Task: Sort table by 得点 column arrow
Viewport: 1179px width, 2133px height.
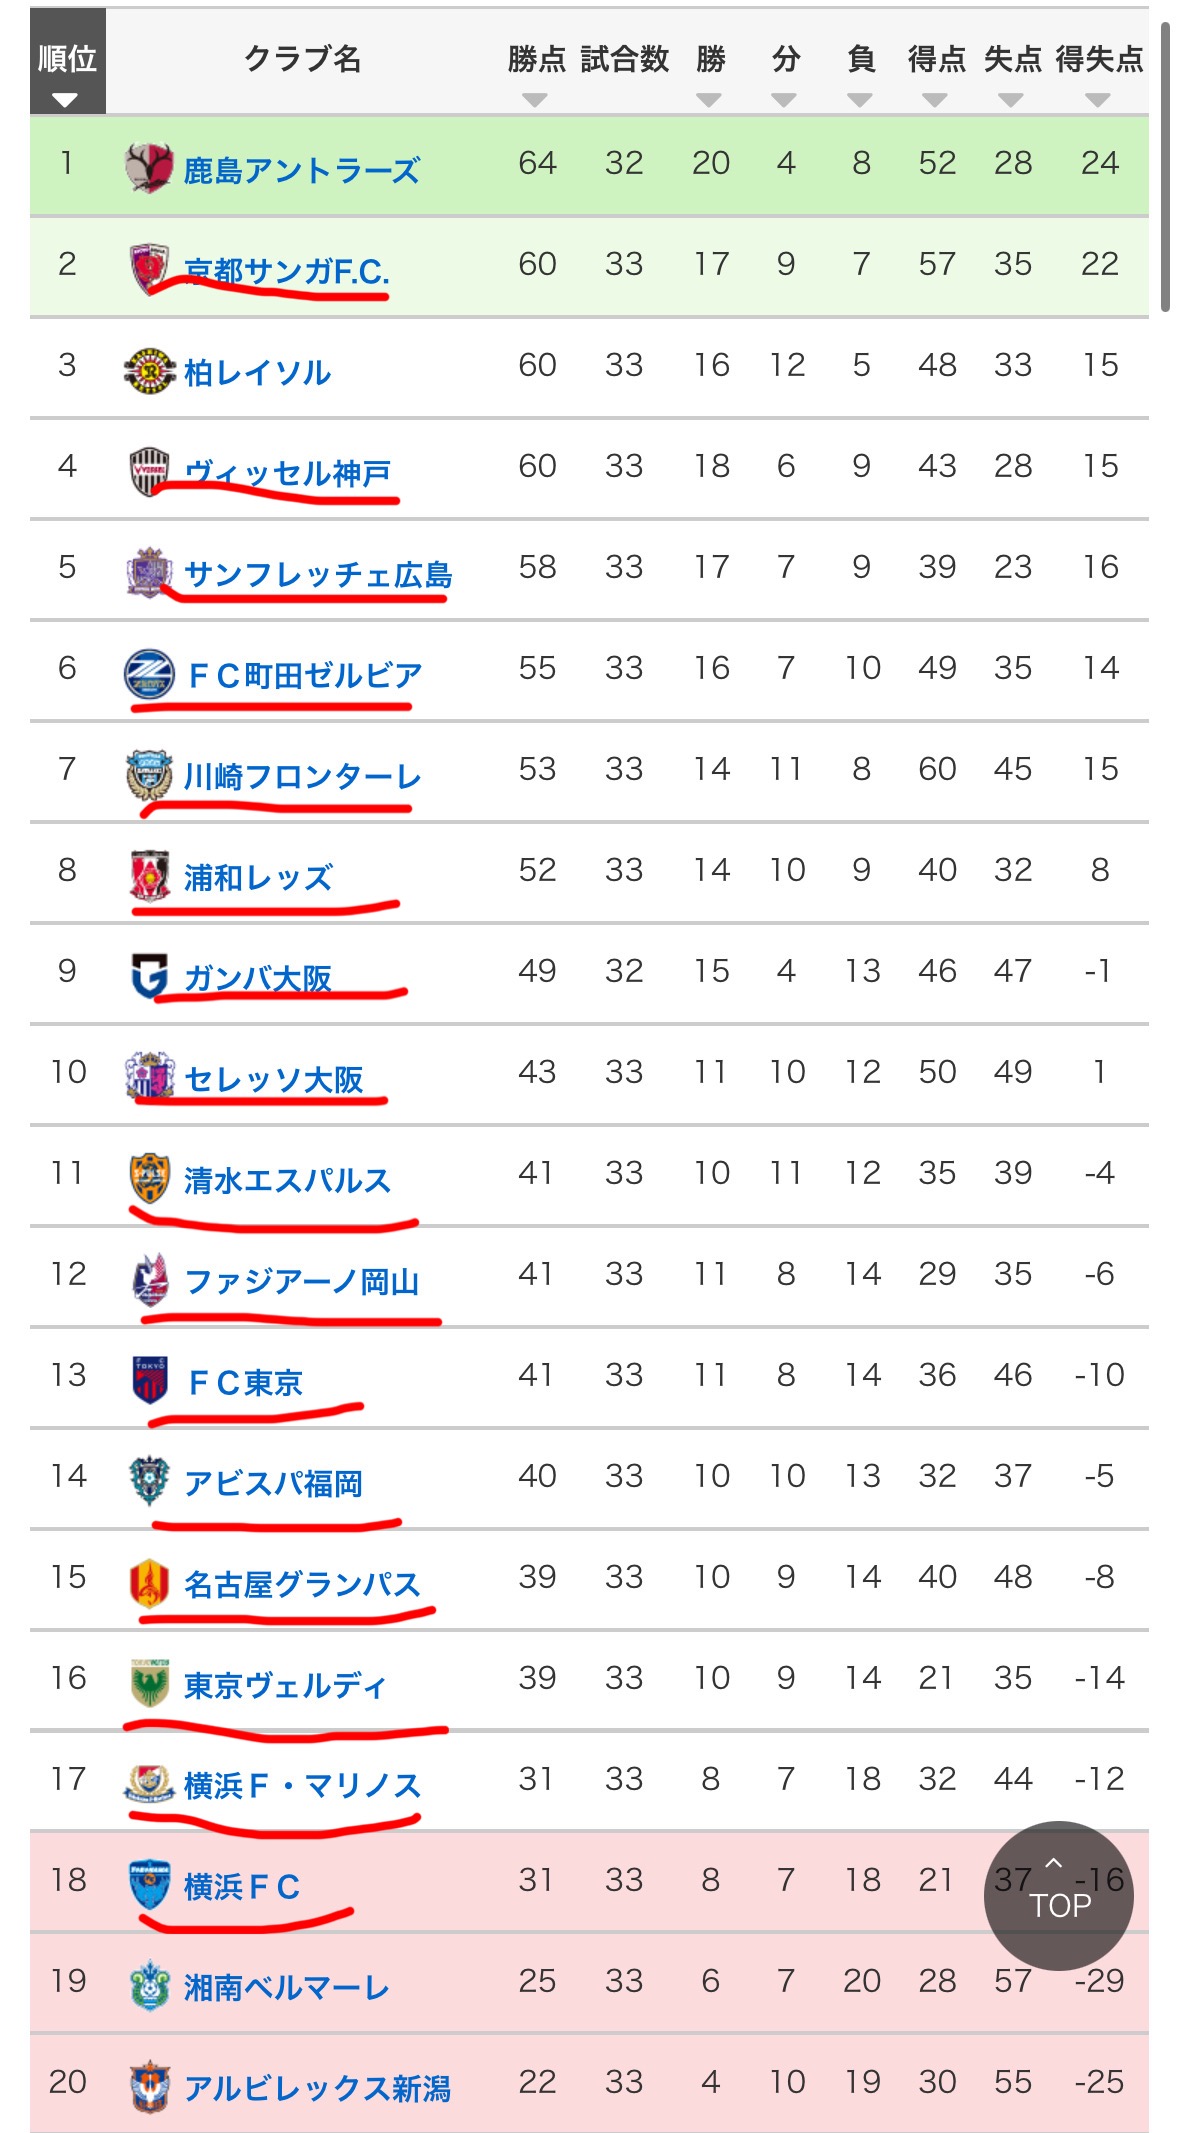Action: click(935, 100)
